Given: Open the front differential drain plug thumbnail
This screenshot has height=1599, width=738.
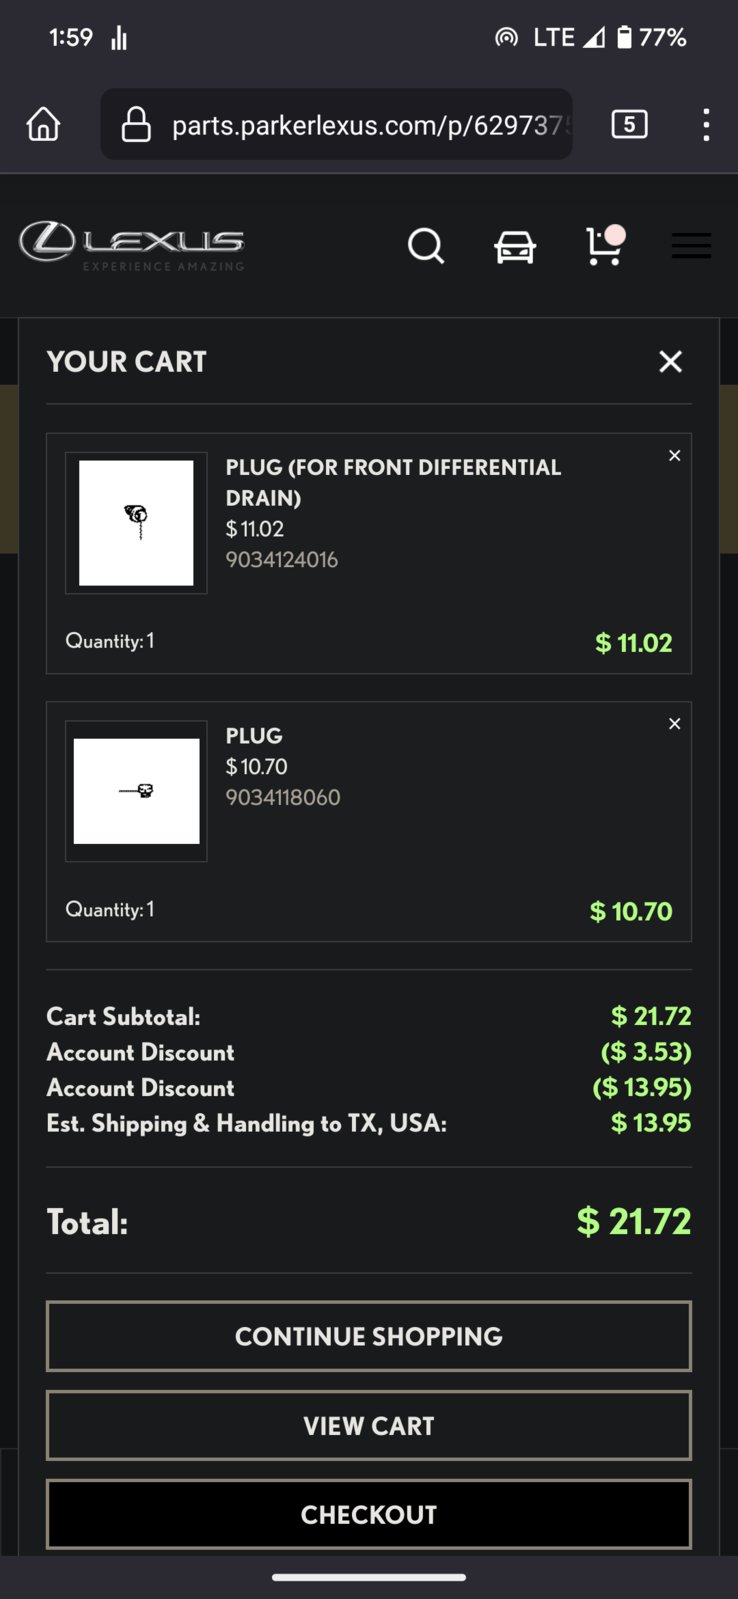Looking at the screenshot, I should [136, 523].
